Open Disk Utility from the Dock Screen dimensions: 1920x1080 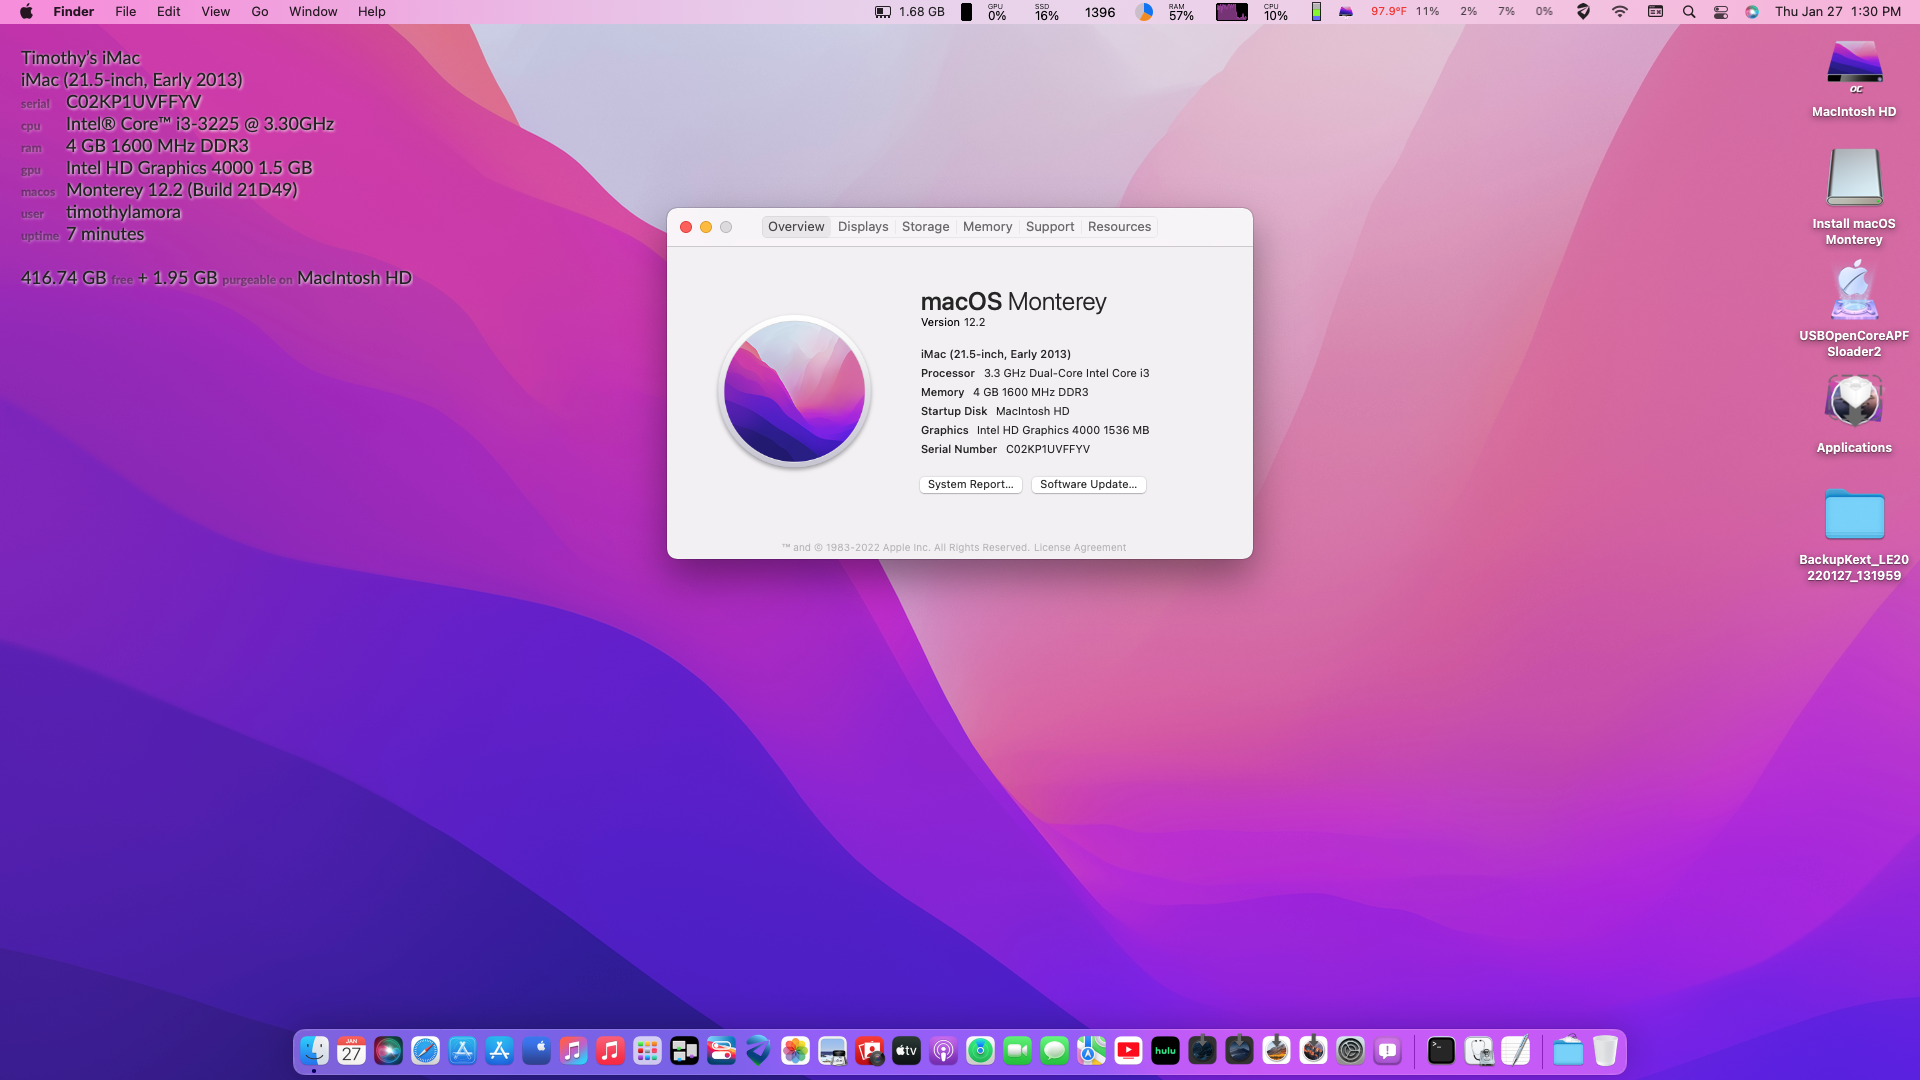(1479, 1050)
